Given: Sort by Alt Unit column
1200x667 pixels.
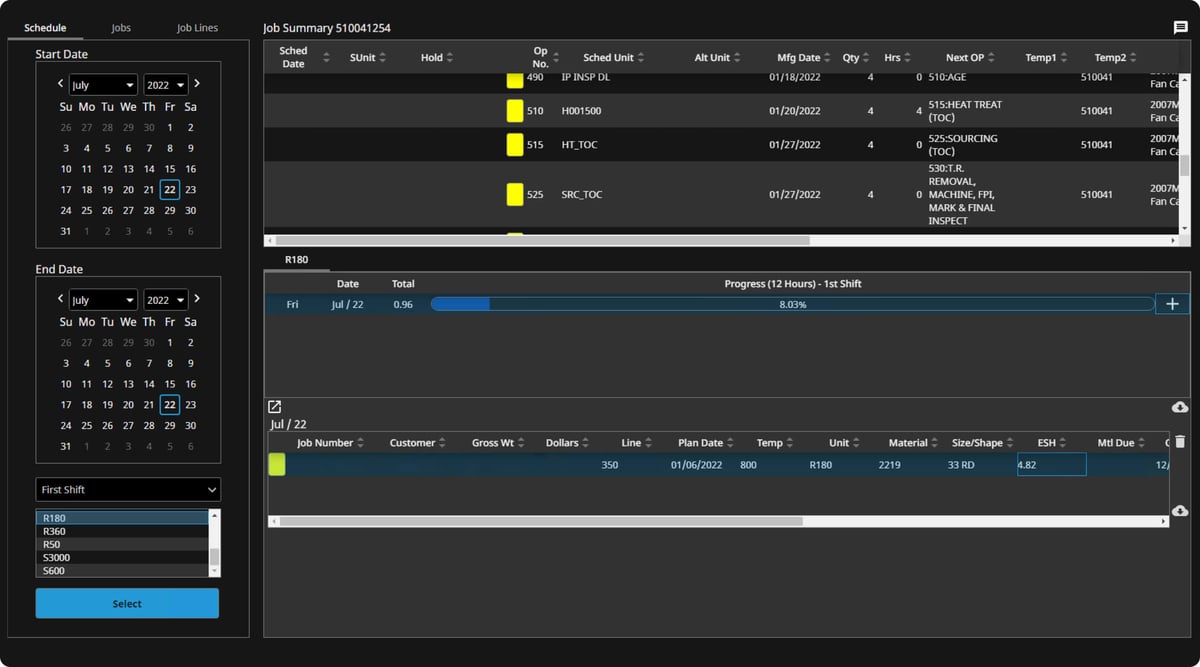Looking at the screenshot, I should 737,58.
